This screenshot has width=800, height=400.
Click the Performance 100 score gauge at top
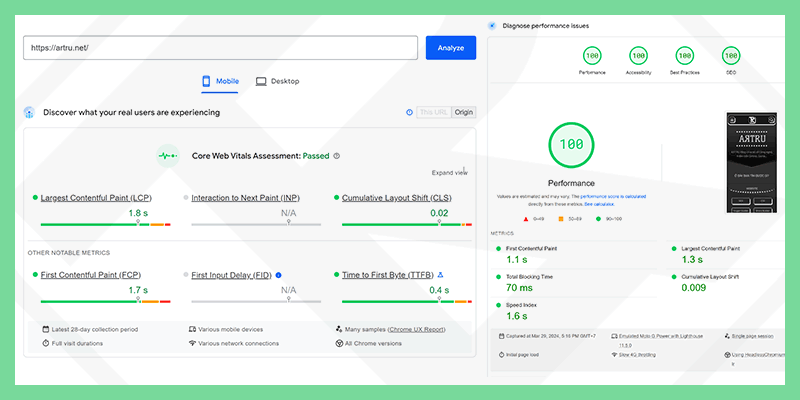coord(592,56)
